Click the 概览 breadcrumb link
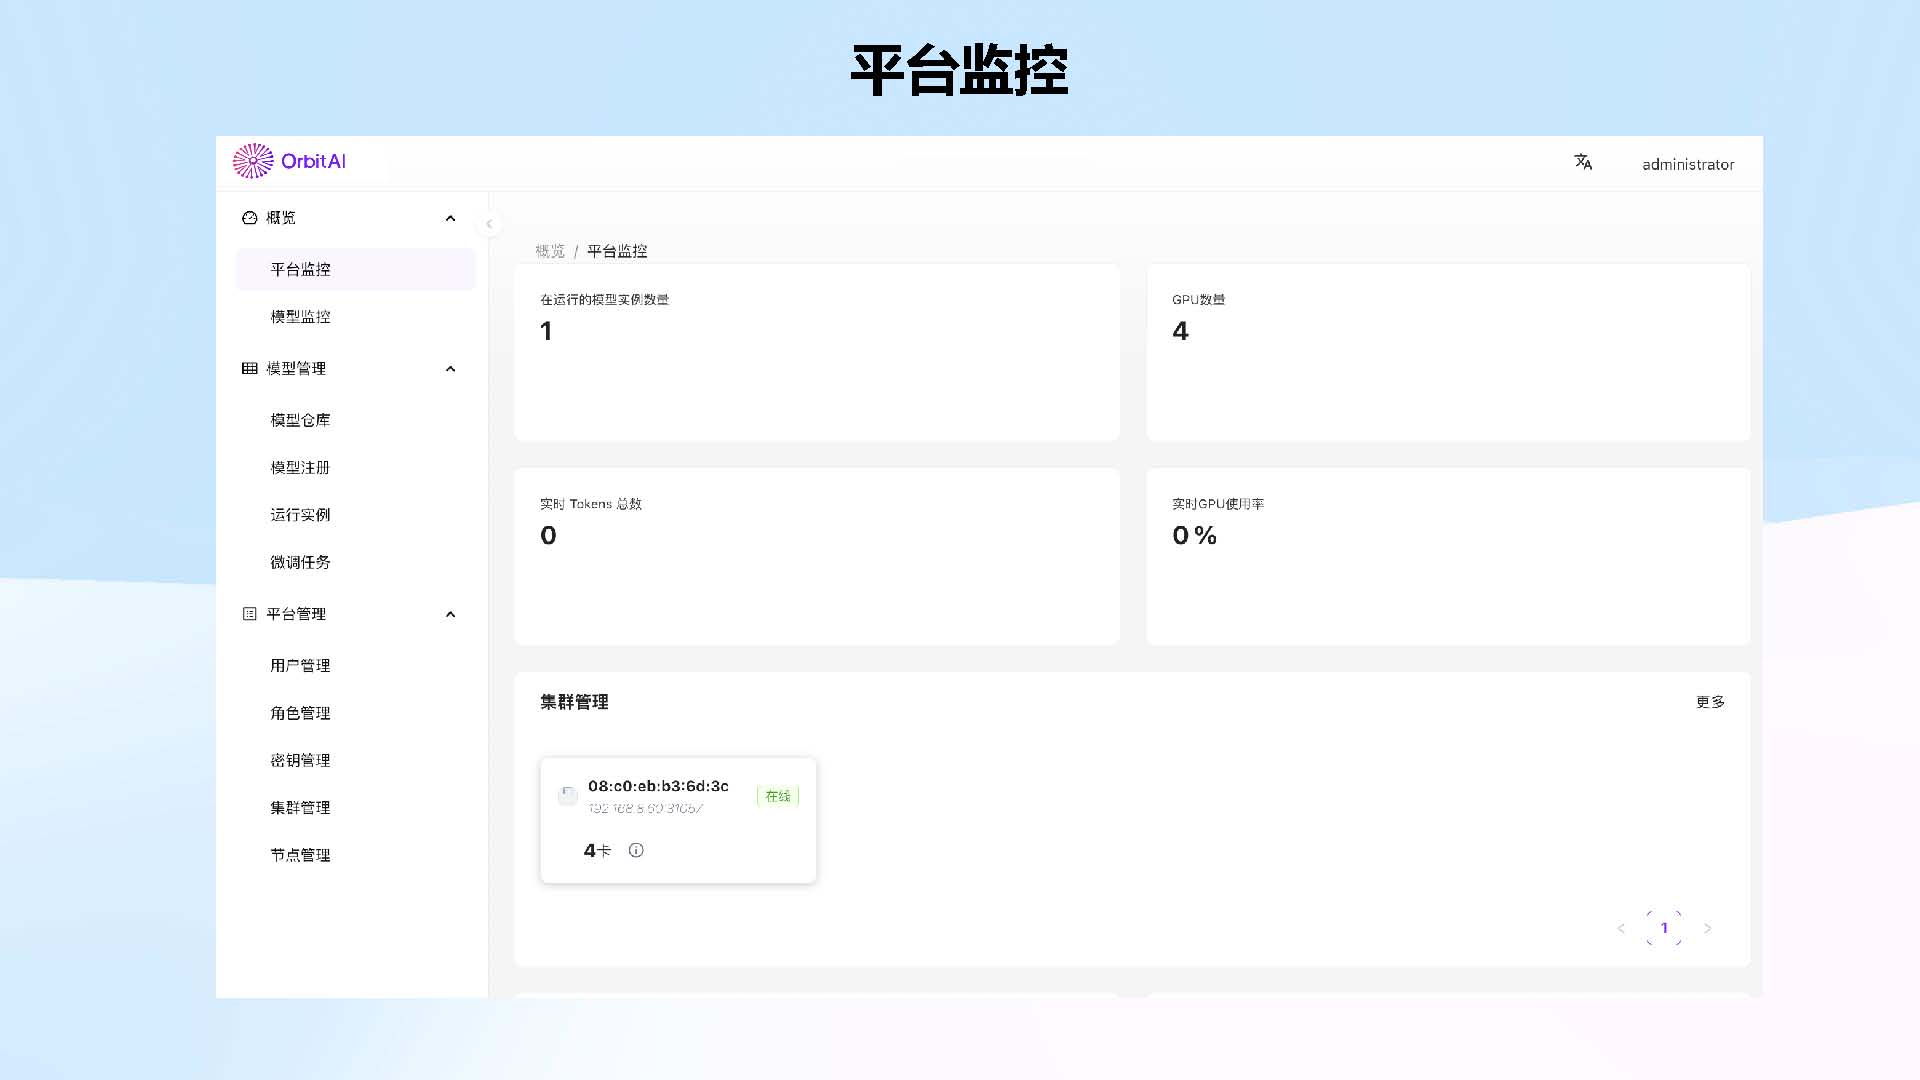 550,251
